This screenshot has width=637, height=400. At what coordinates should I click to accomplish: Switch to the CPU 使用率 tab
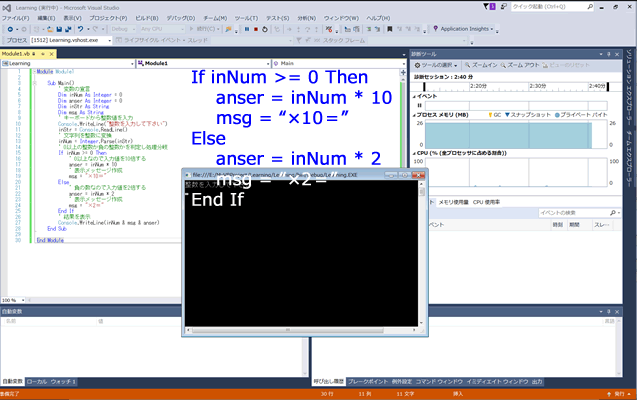486,202
